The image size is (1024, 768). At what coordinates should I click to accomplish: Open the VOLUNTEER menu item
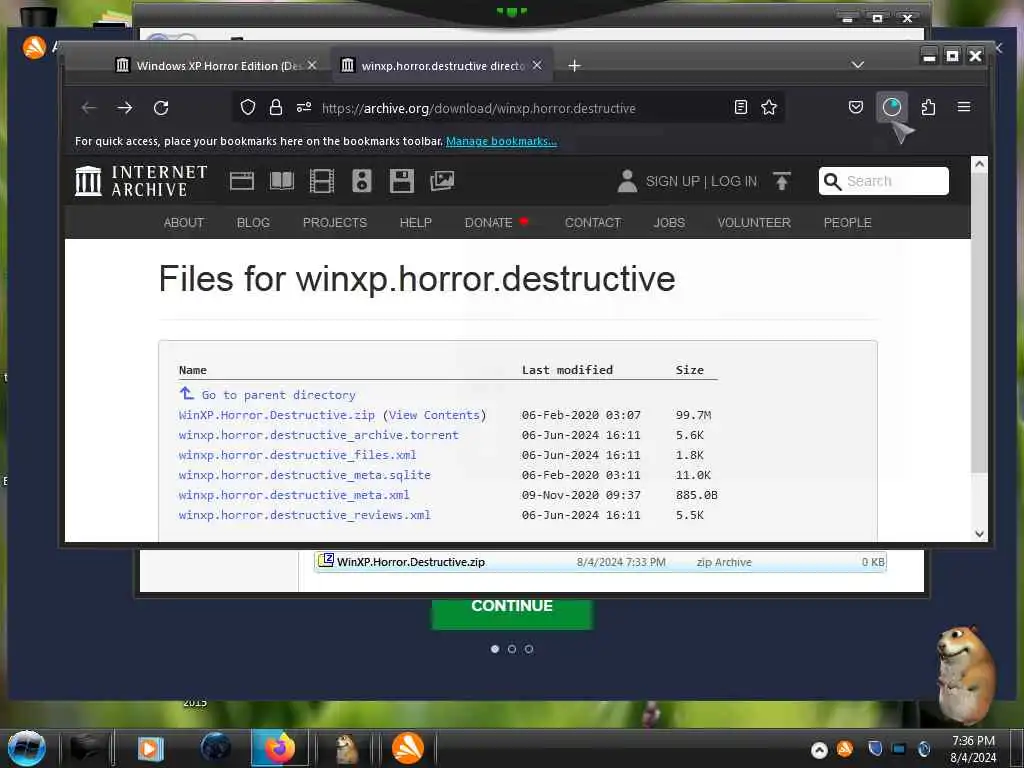click(754, 223)
